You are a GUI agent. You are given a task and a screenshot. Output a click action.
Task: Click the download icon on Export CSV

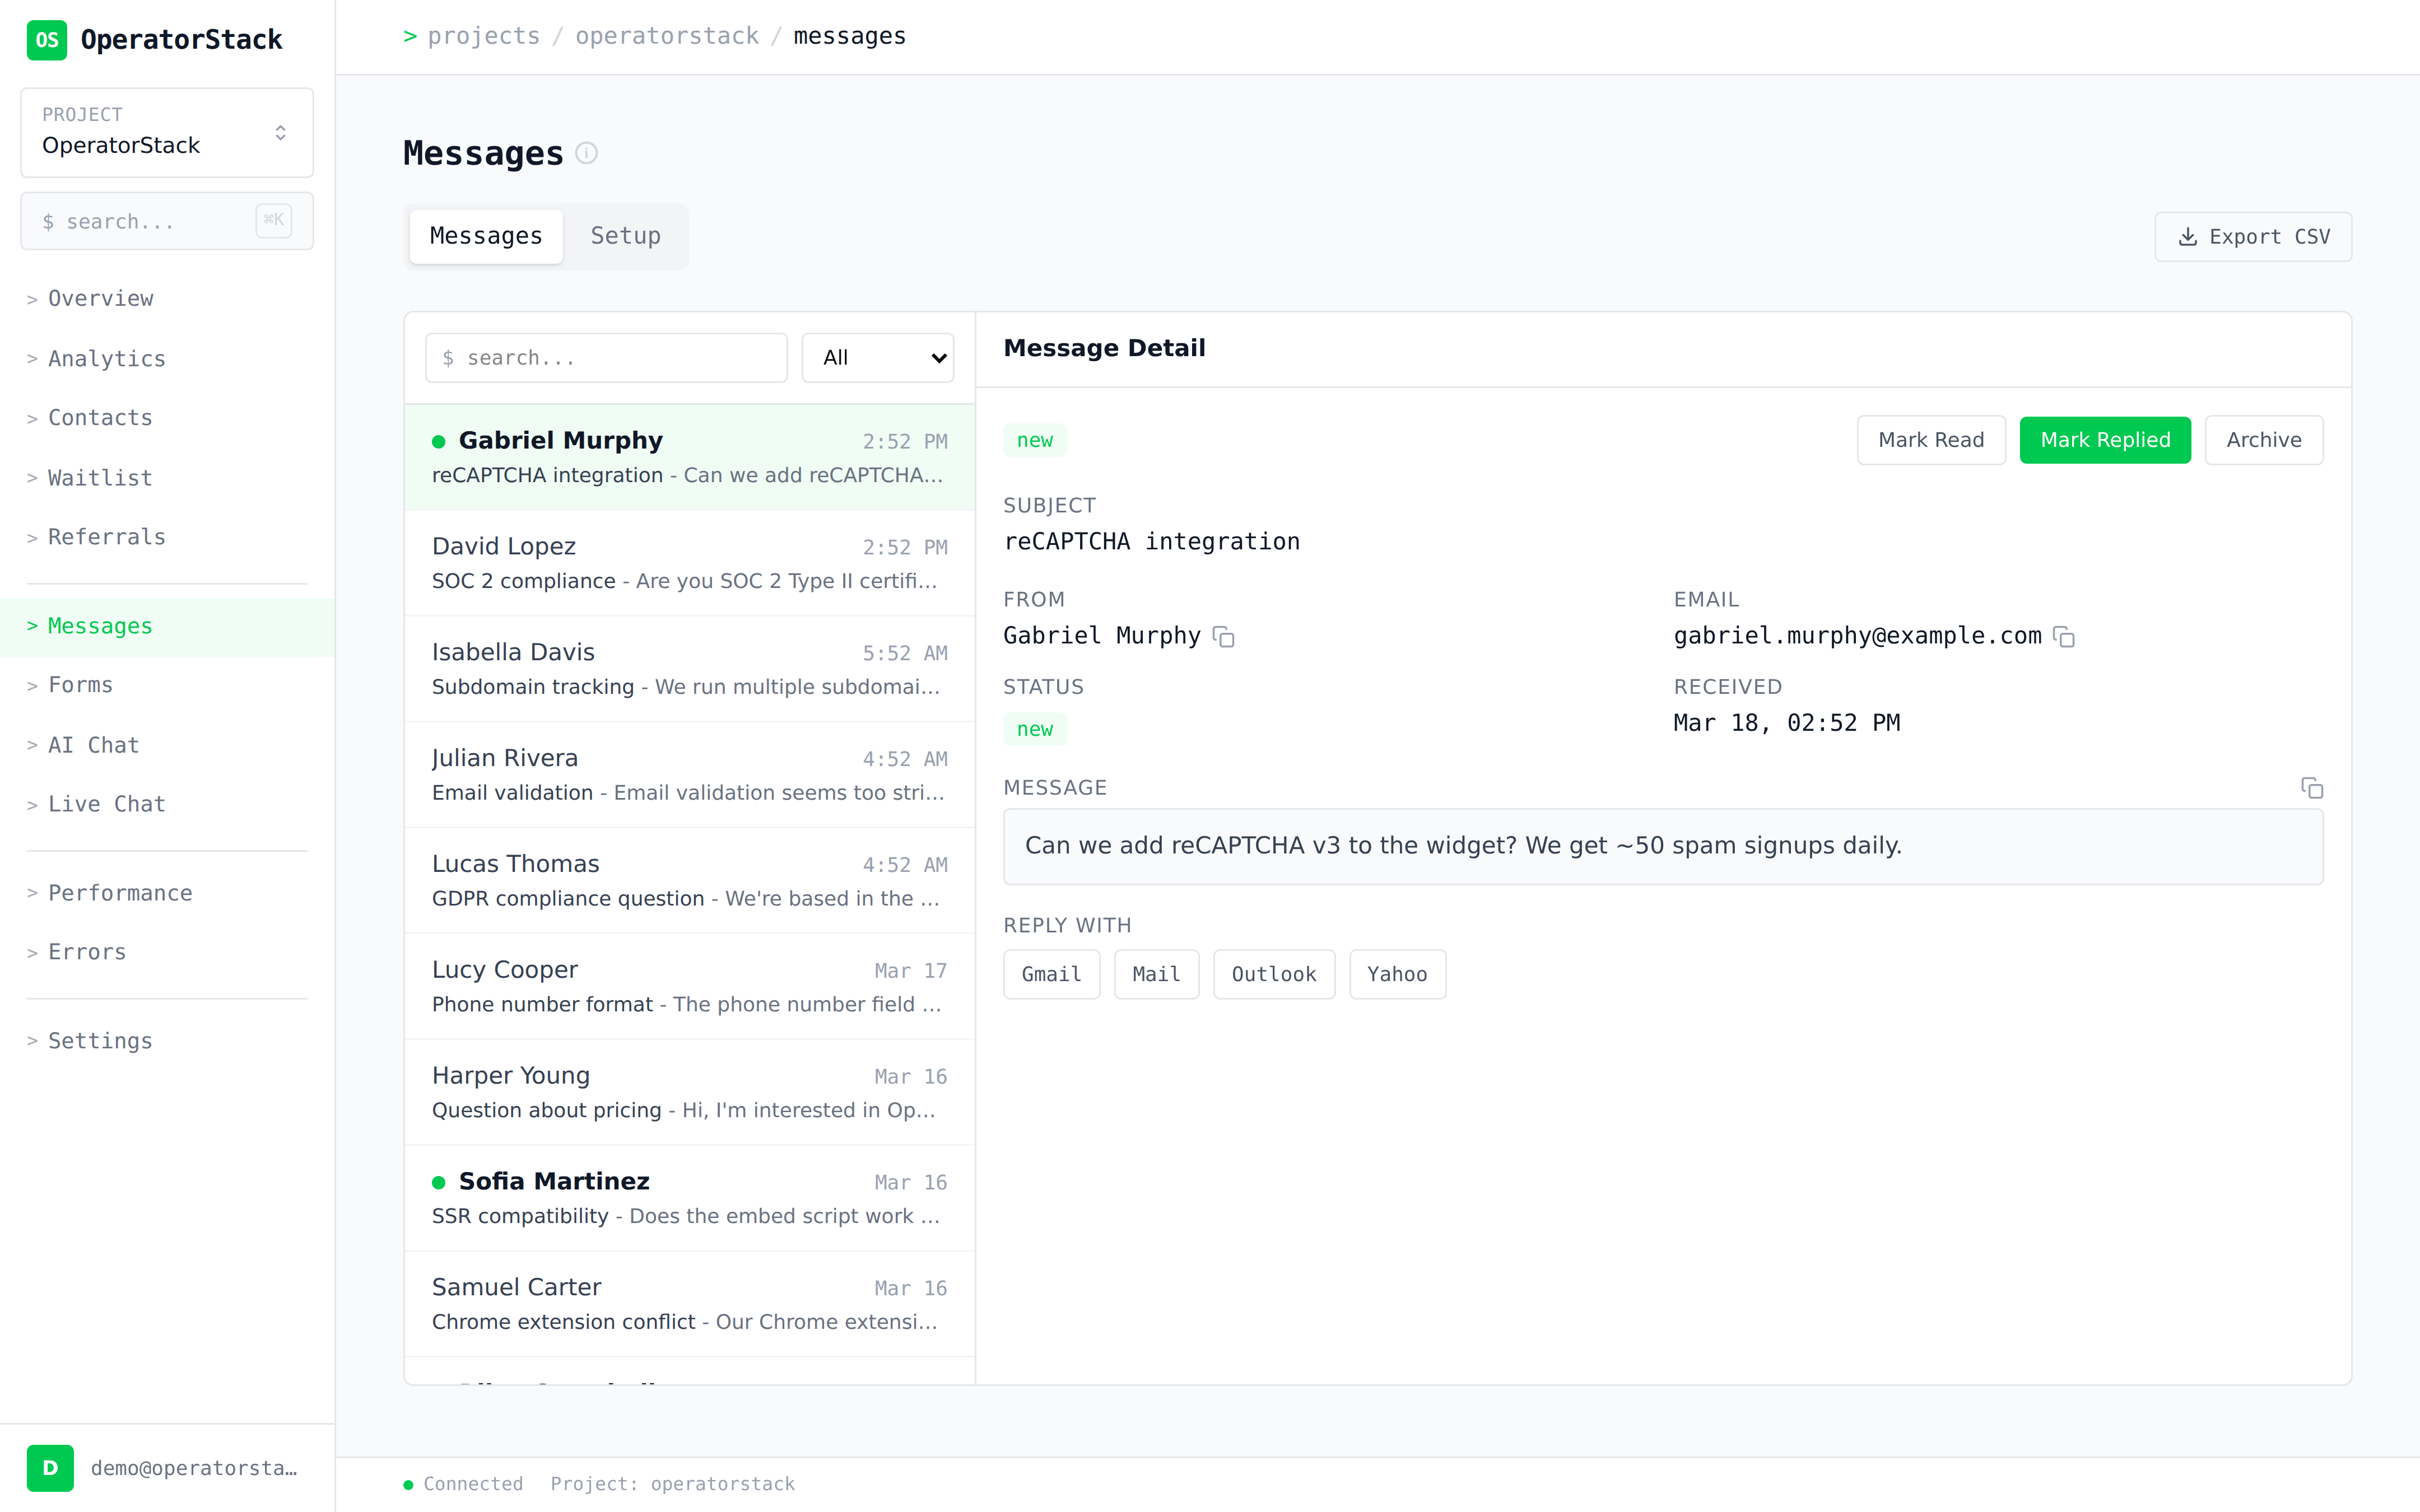pos(2187,237)
